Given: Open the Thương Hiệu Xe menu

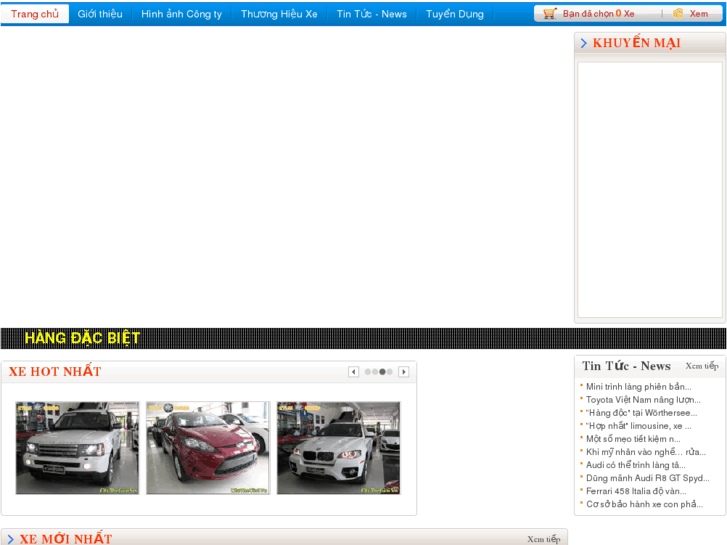Looking at the screenshot, I should [279, 14].
